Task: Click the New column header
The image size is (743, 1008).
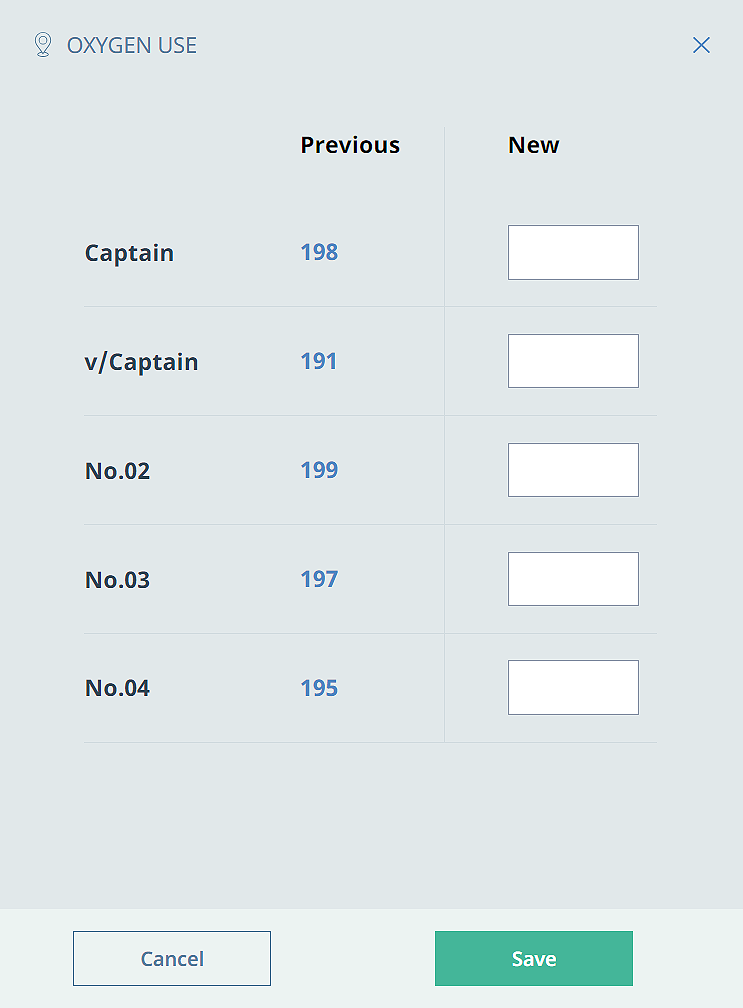Action: (533, 145)
